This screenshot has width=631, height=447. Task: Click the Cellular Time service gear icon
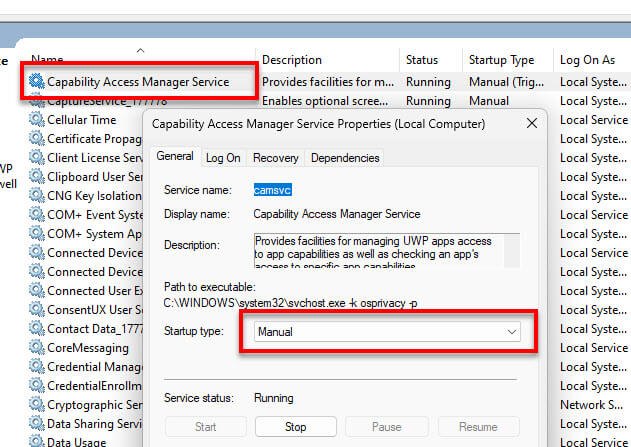coord(37,119)
